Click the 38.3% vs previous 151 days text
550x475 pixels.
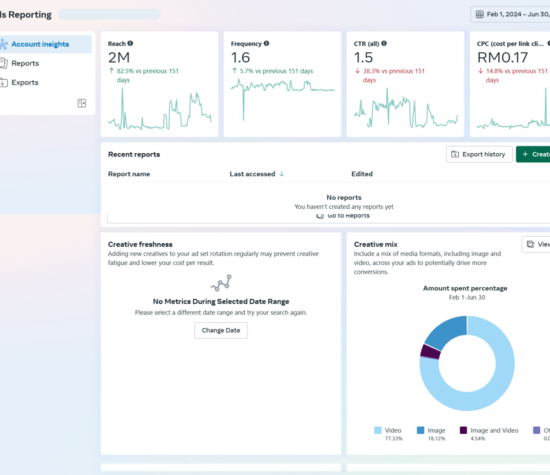394,75
